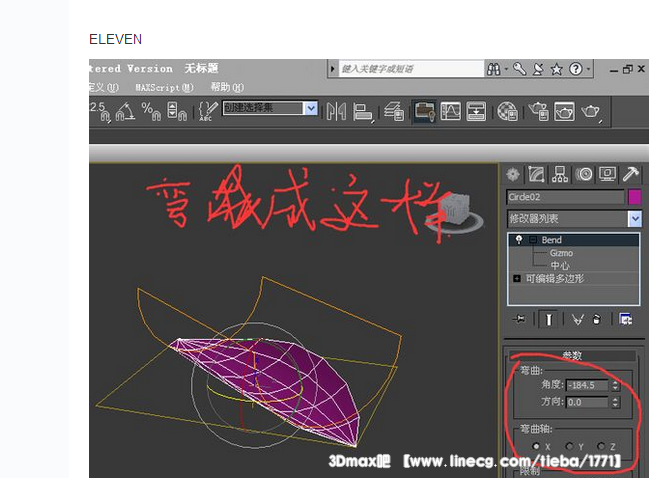Click the keyword search input field
The width and height of the screenshot is (650, 478).
coord(411,69)
